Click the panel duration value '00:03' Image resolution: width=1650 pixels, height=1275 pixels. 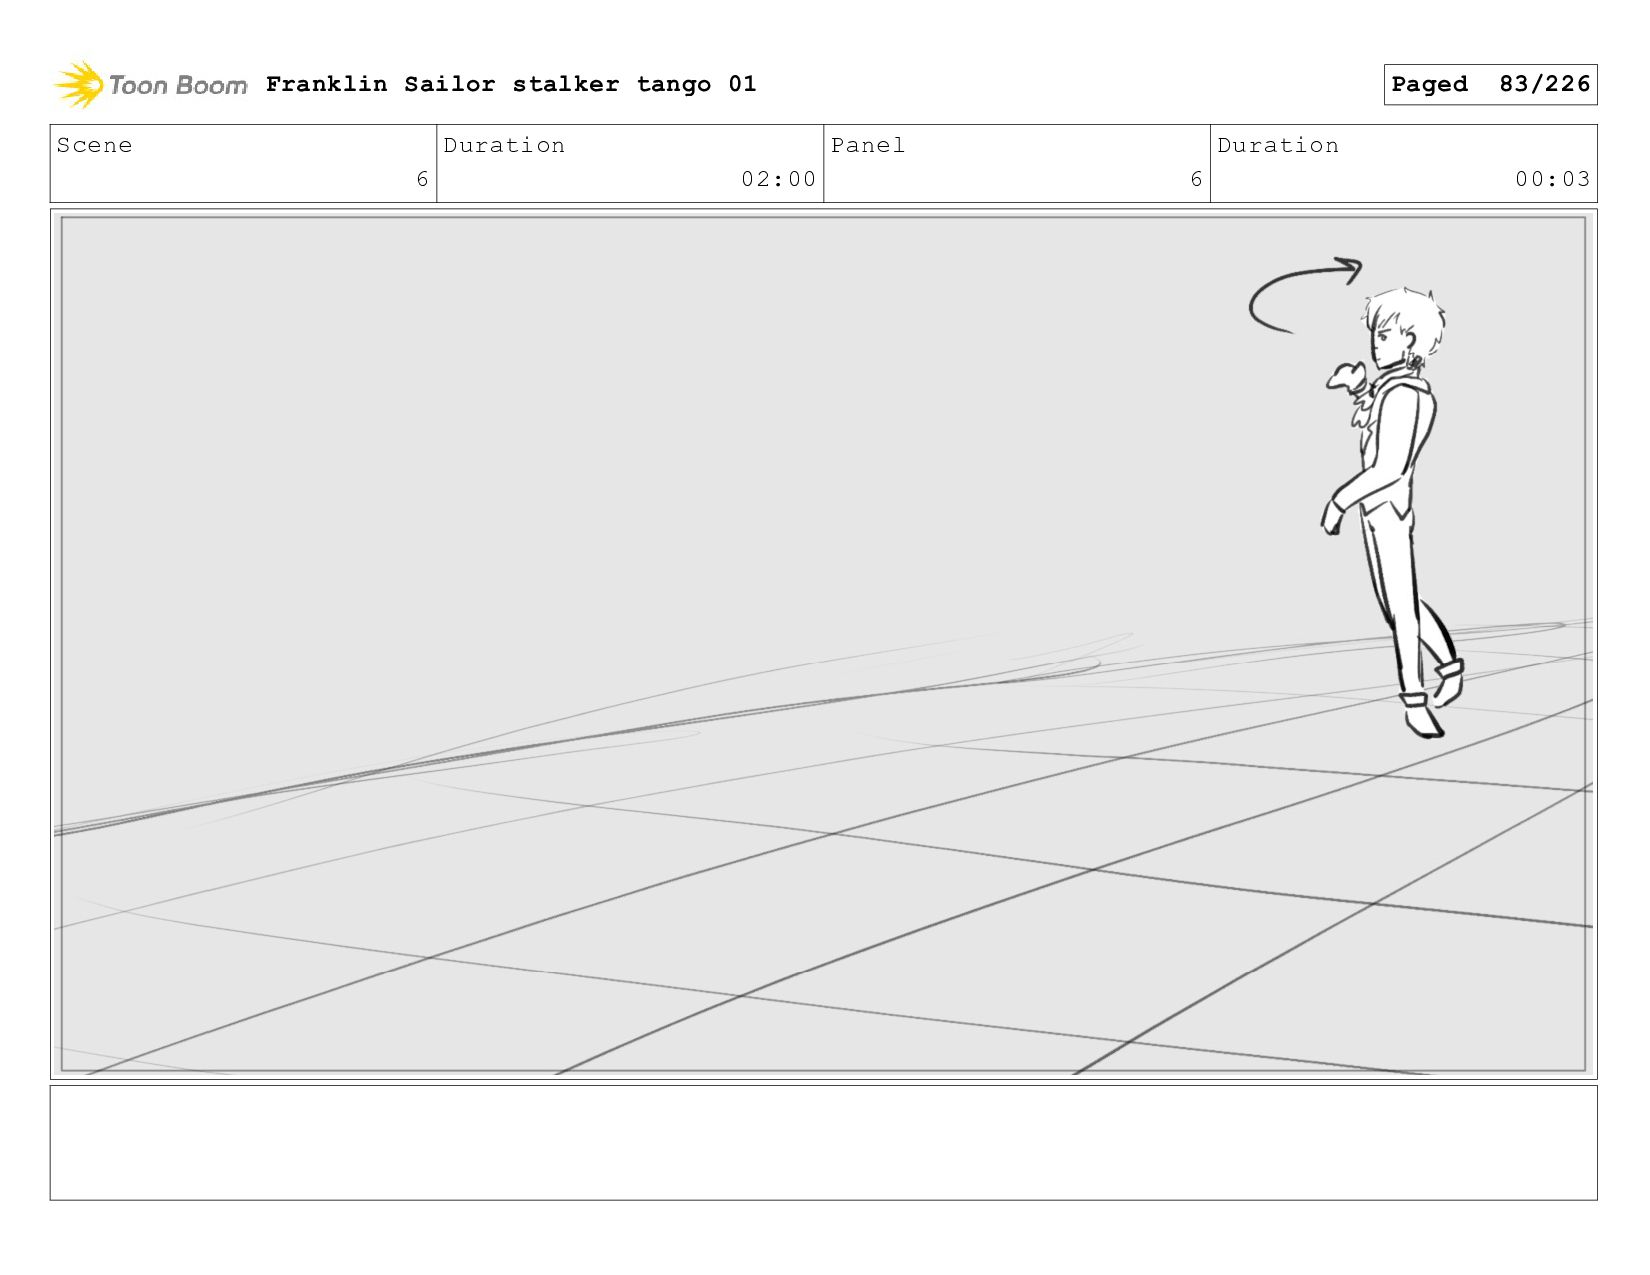(1552, 179)
